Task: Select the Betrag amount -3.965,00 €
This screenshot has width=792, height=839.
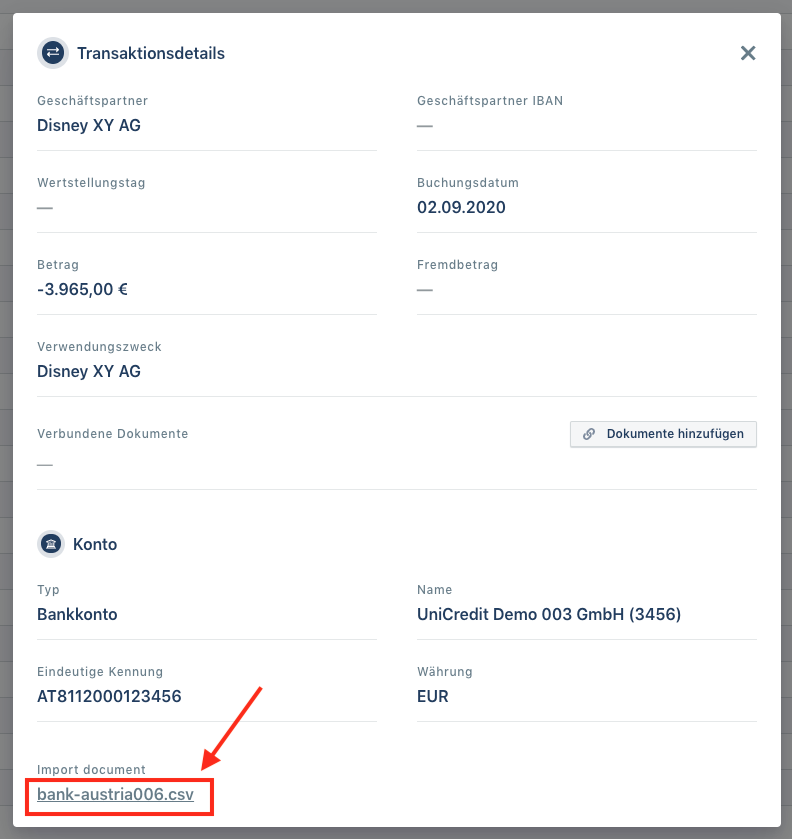Action: [83, 290]
